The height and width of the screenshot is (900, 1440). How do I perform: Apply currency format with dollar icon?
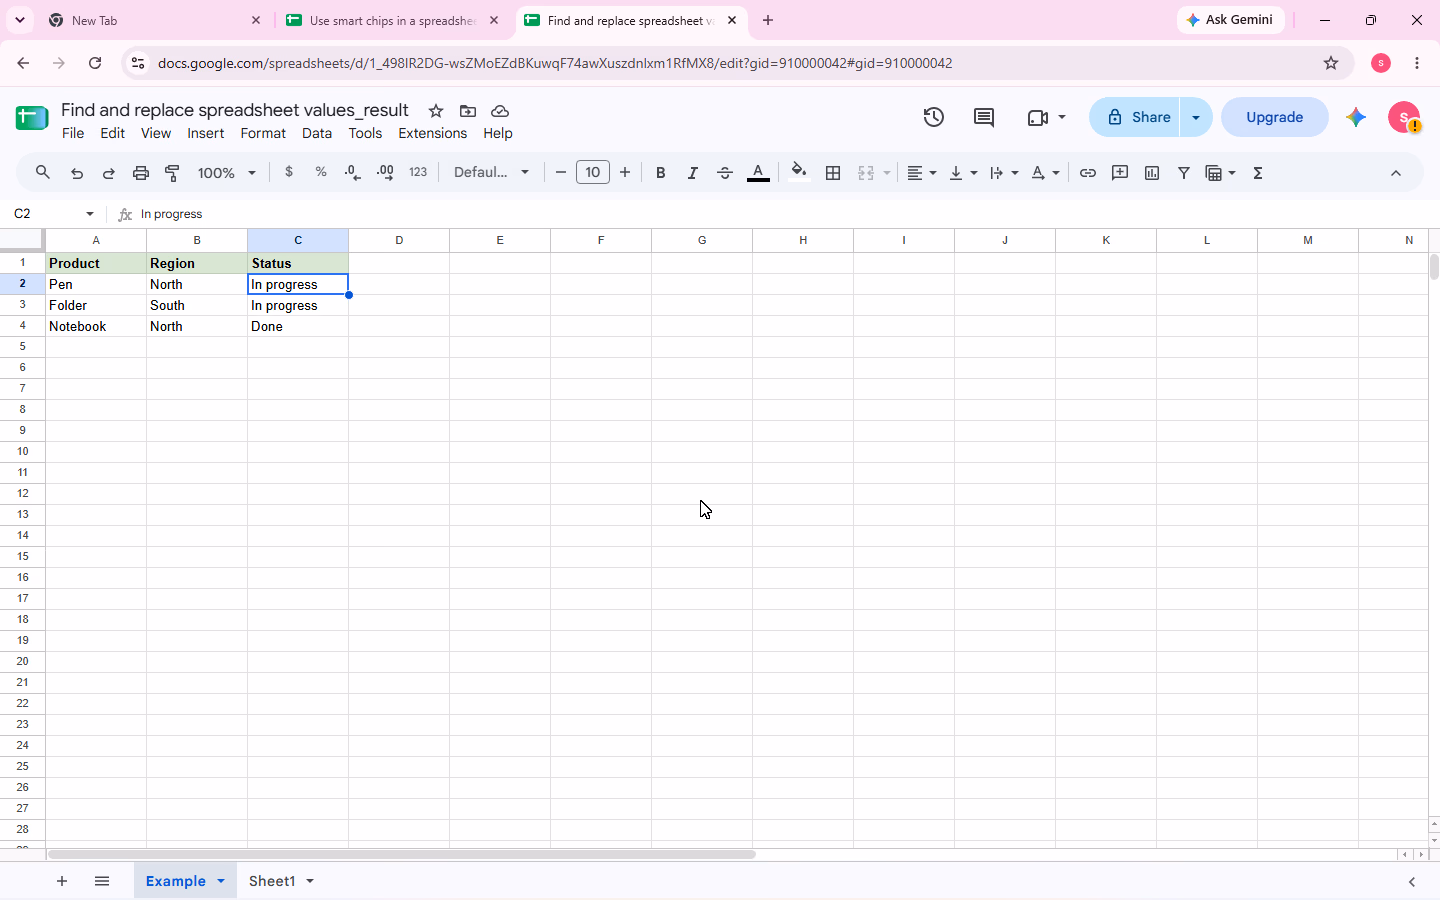click(289, 172)
